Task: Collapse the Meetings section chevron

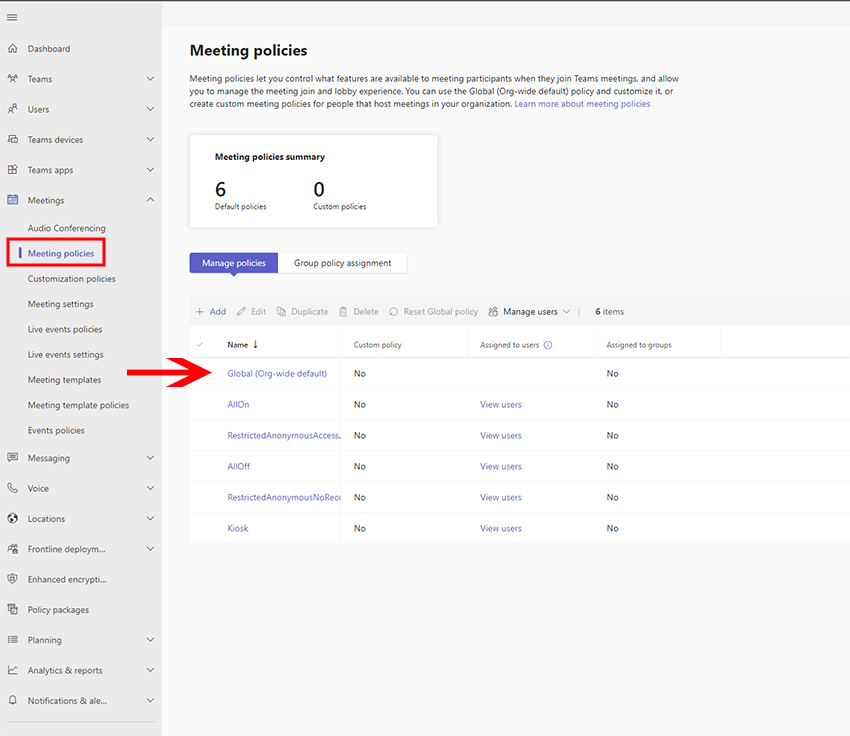Action: [150, 200]
